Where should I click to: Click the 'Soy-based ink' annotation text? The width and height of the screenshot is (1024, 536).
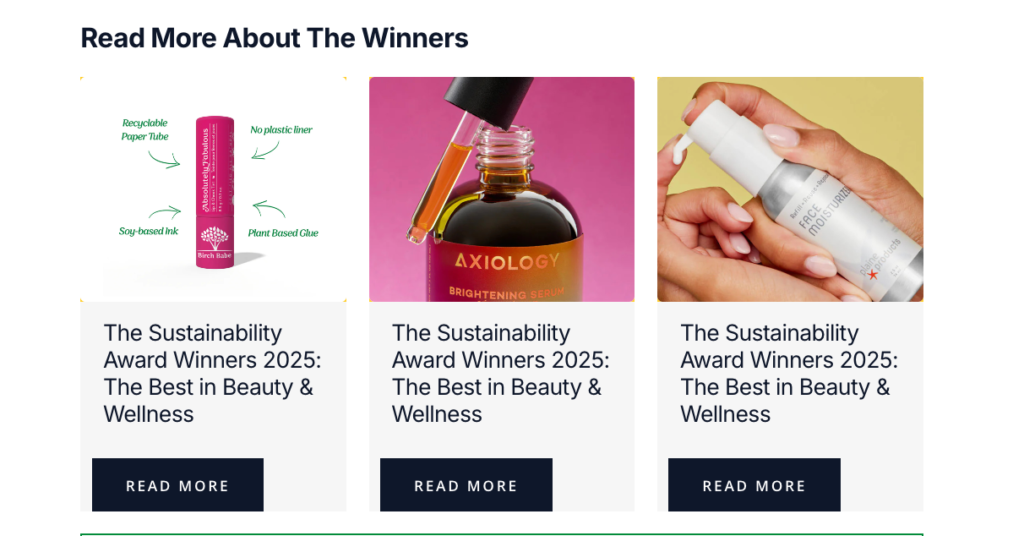point(148,232)
